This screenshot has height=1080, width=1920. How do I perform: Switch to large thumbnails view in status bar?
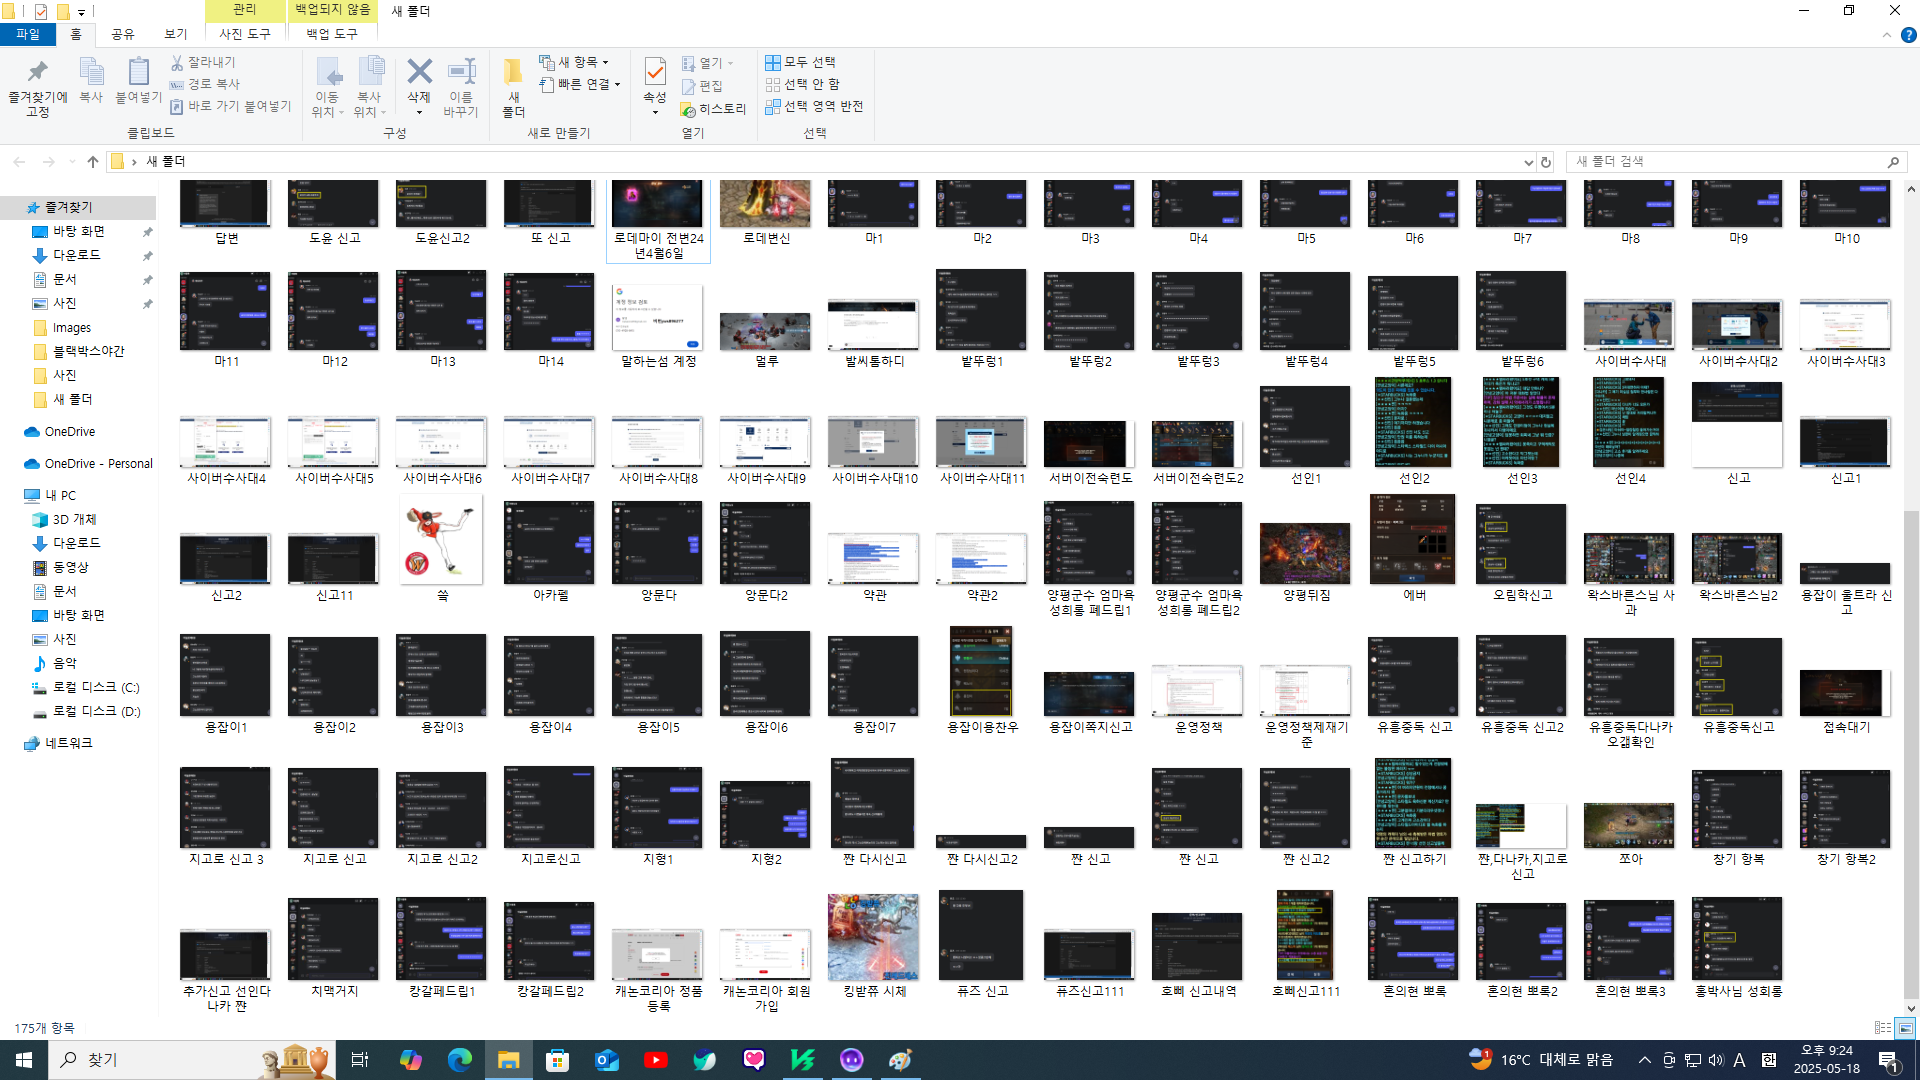click(x=1905, y=1028)
